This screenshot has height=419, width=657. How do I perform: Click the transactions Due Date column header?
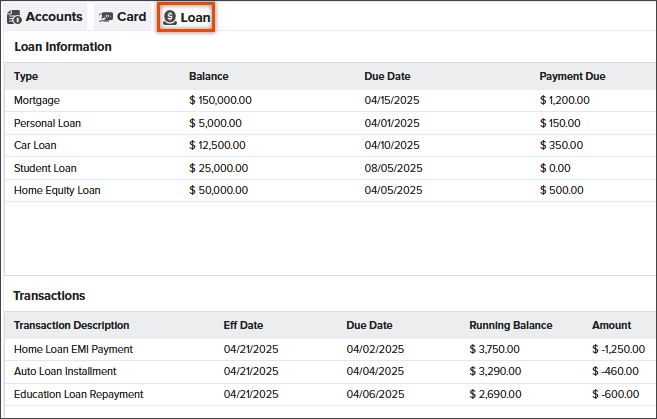[369, 325]
